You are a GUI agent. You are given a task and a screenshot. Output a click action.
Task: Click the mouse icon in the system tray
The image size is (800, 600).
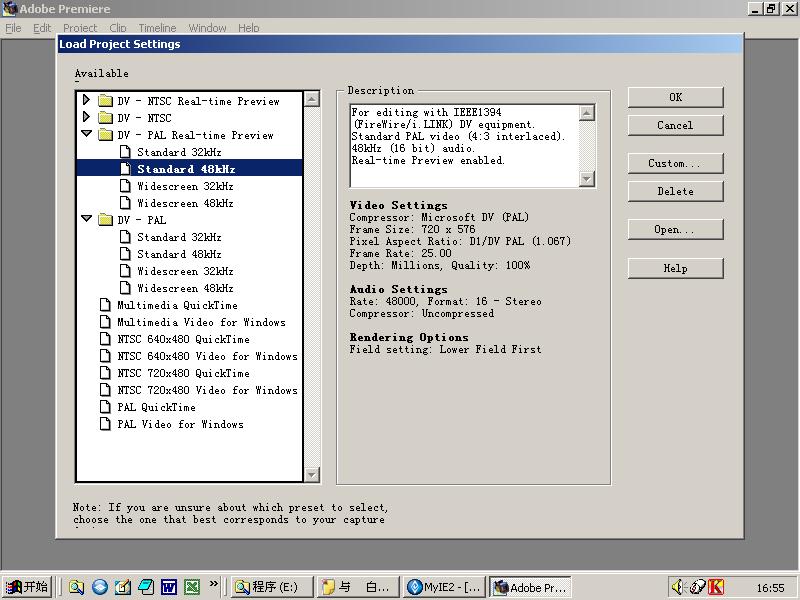[696, 587]
